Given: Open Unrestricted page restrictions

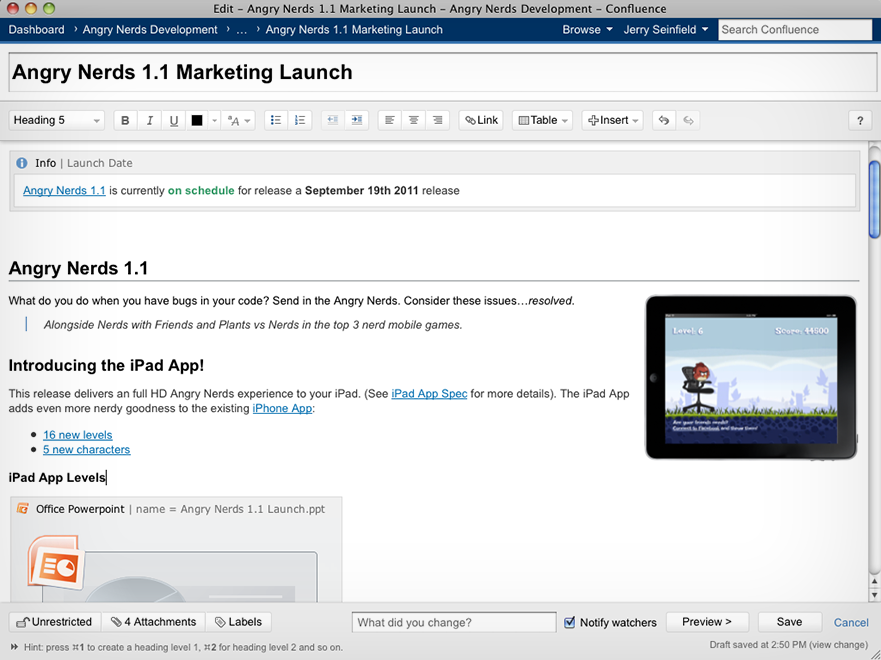Looking at the screenshot, I should tap(55, 622).
